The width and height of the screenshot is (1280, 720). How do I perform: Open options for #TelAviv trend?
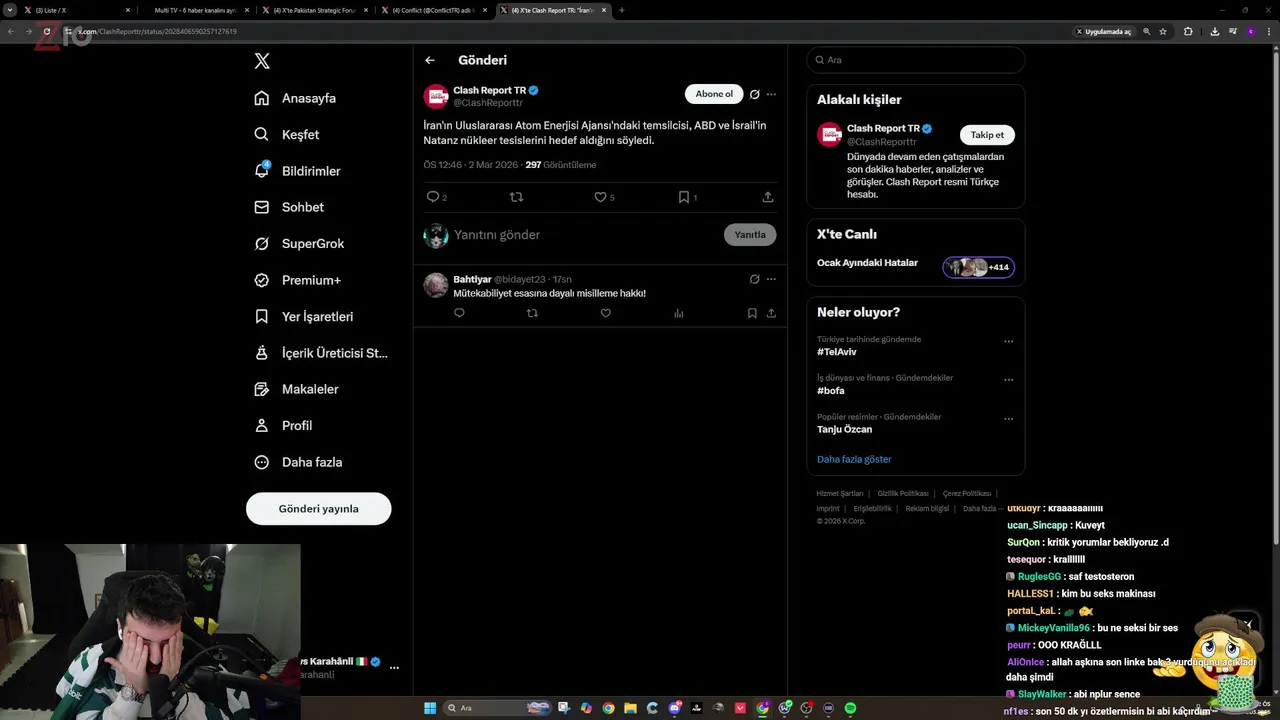pos(1008,341)
